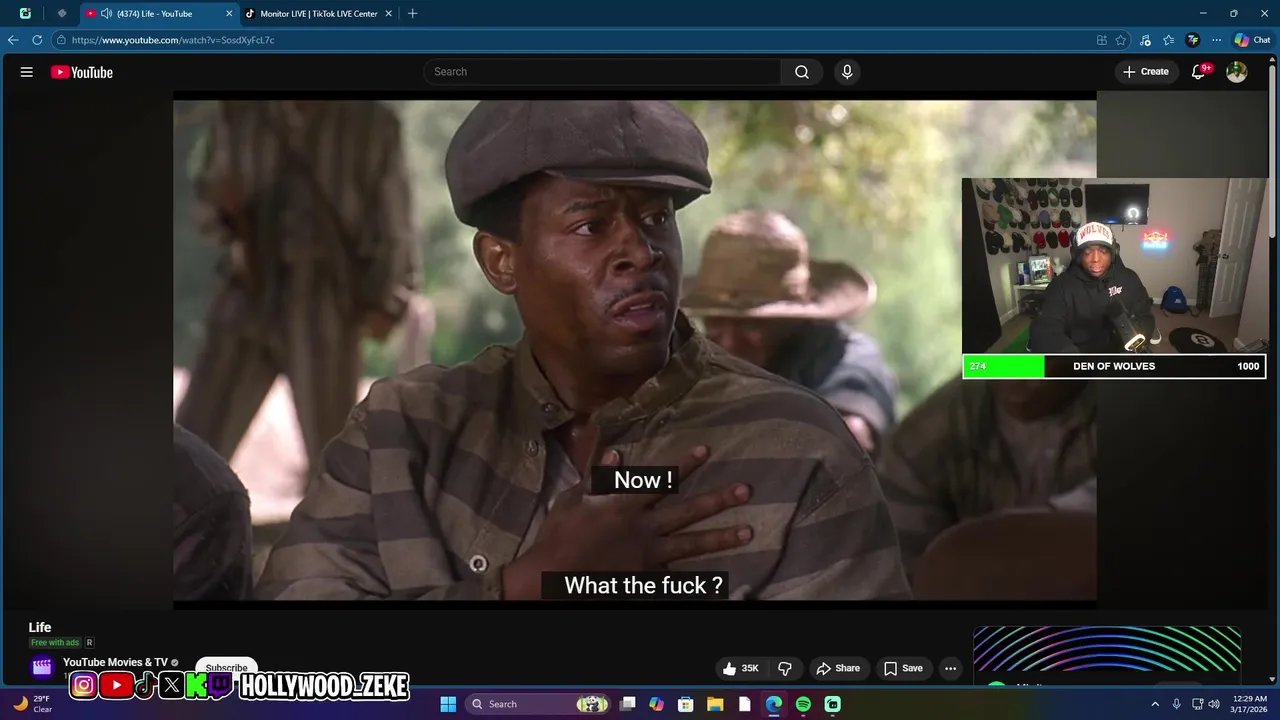Screen dimensions: 1280x720
Task: Open Copilot Chat button
Action: (x=1252, y=40)
